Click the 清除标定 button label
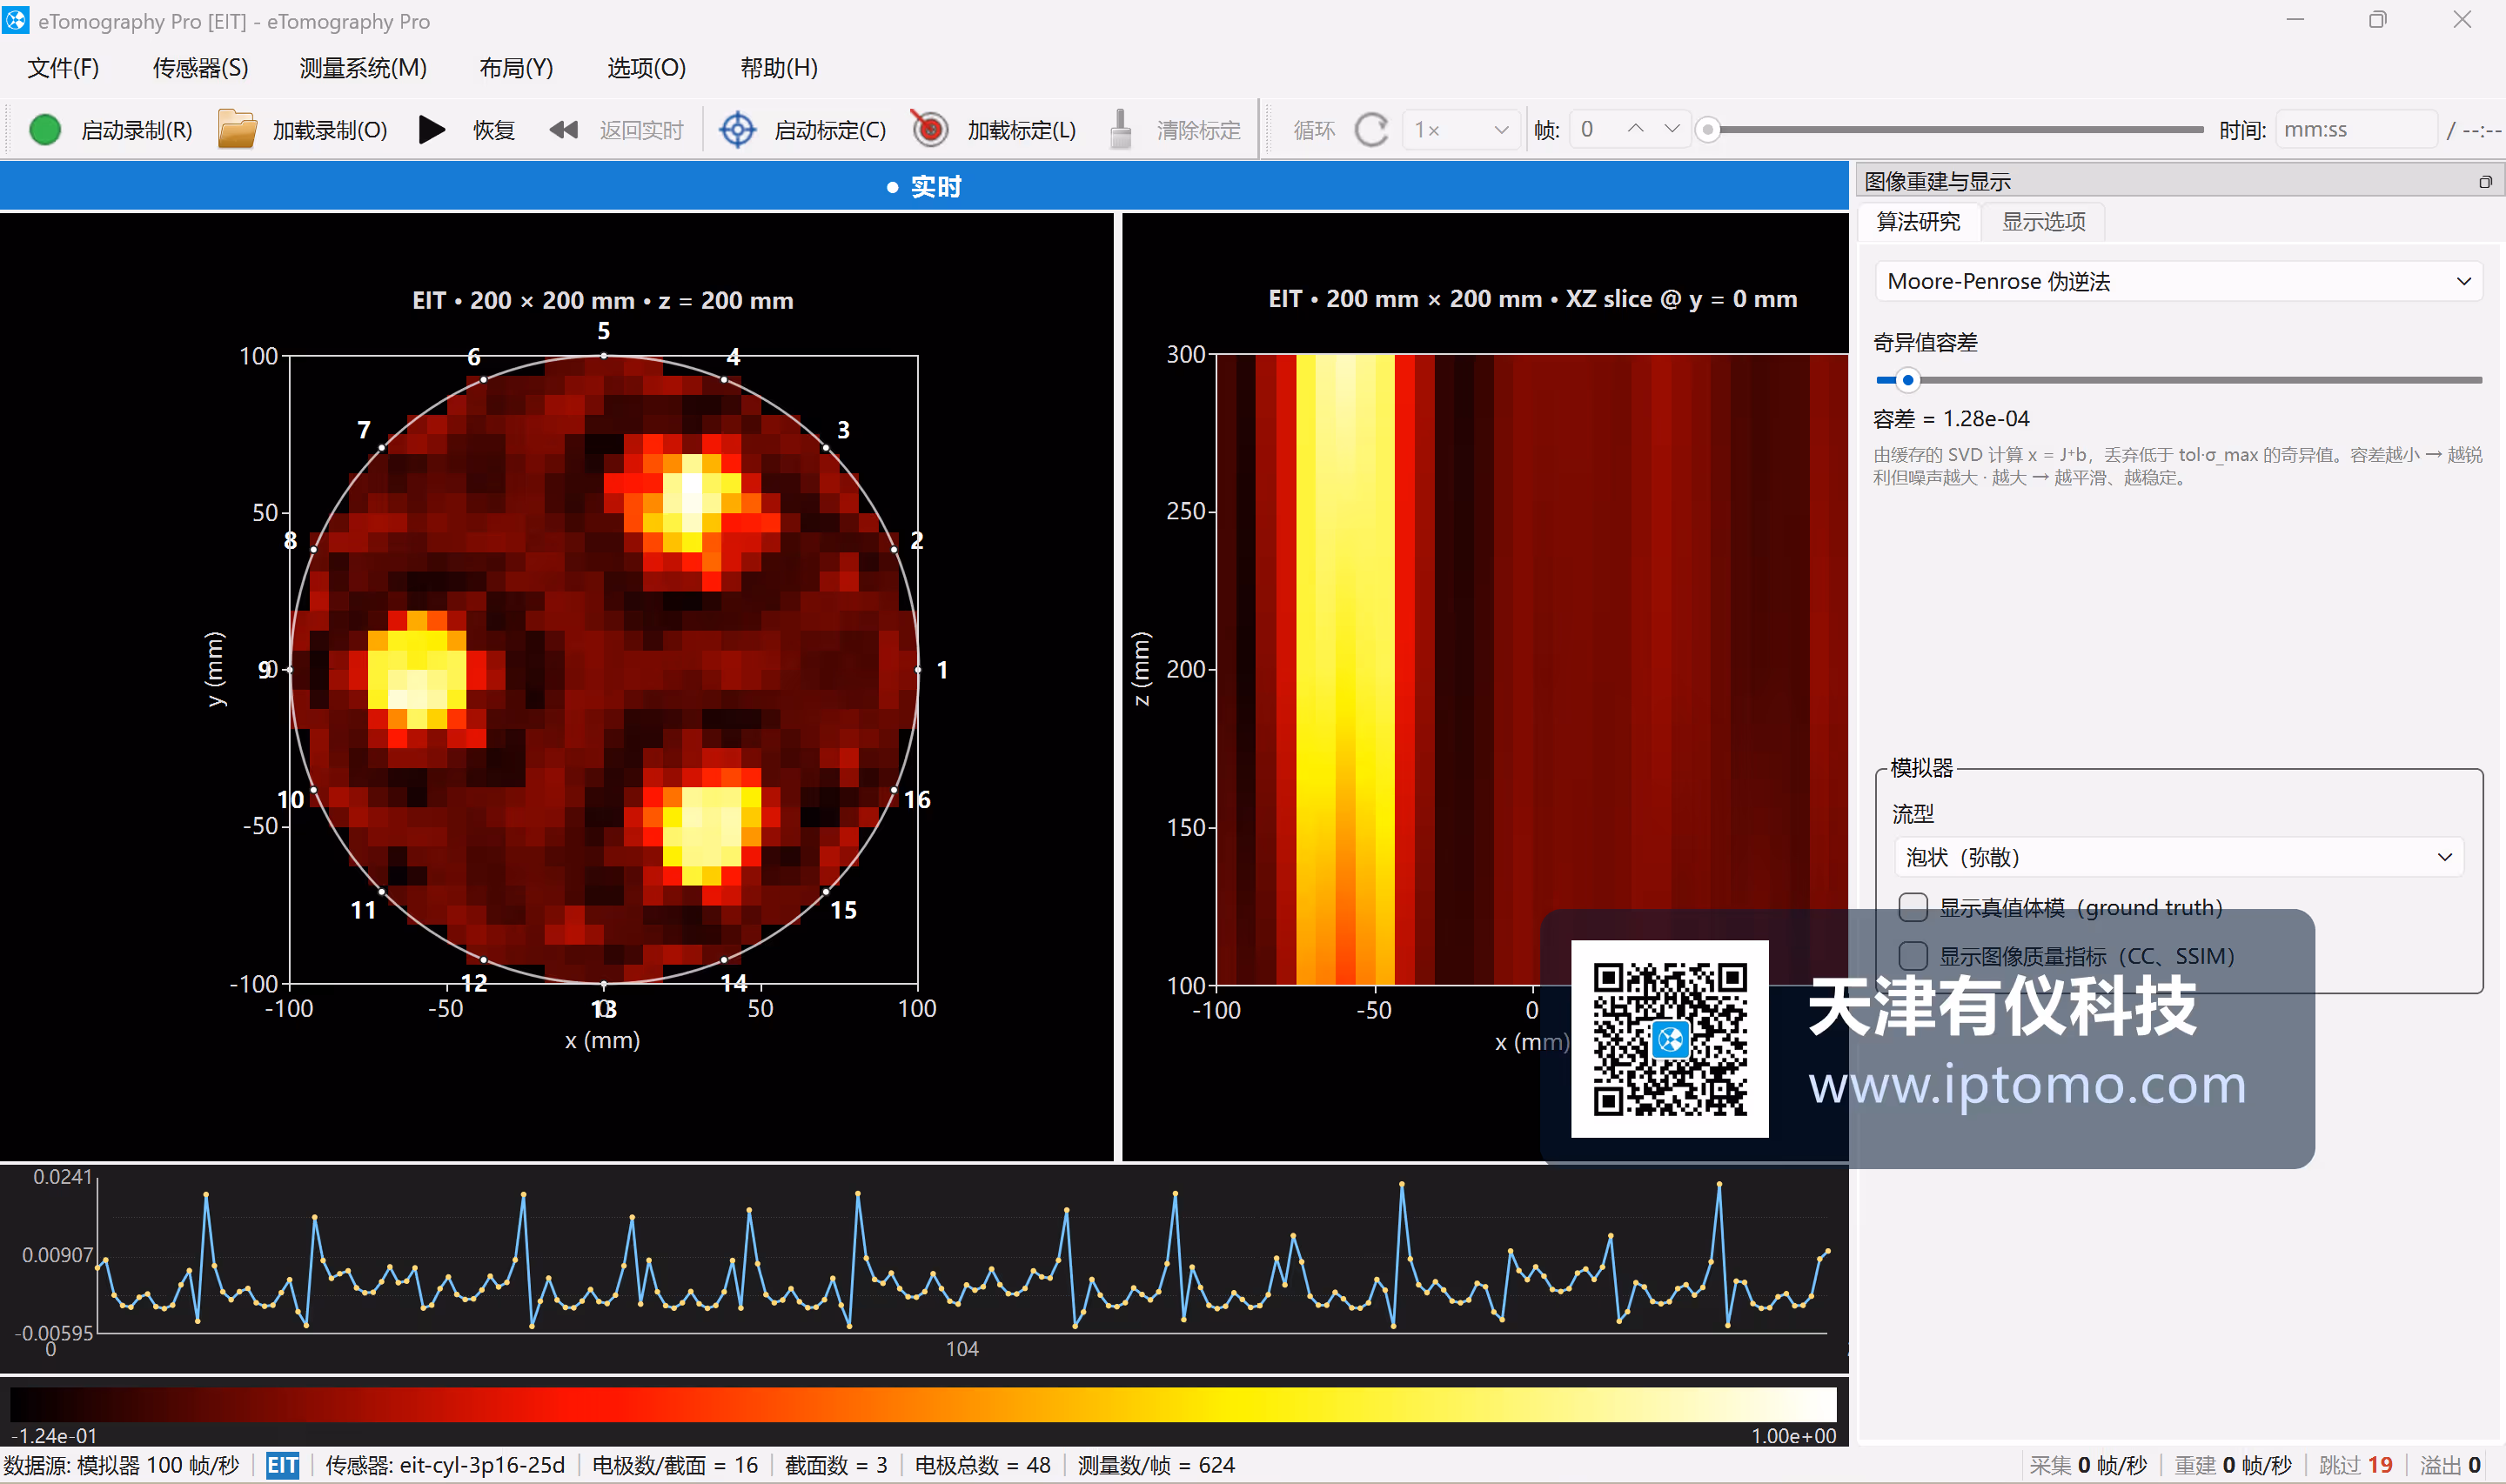Image resolution: width=2506 pixels, height=1484 pixels. click(1198, 131)
